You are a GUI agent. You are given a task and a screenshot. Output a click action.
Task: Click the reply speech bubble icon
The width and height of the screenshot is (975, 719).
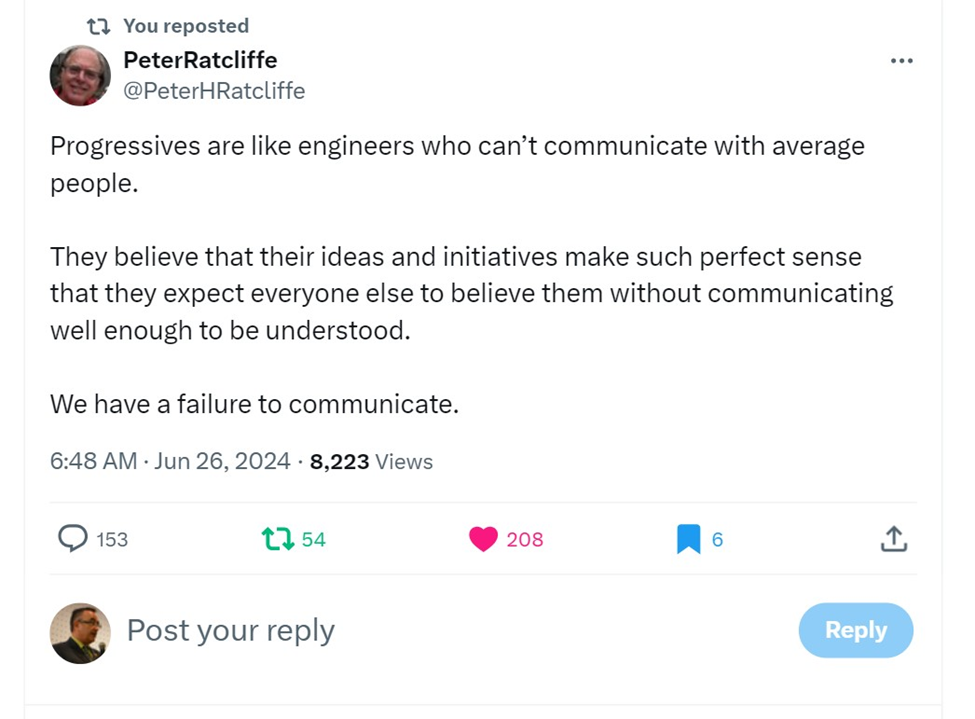point(73,539)
